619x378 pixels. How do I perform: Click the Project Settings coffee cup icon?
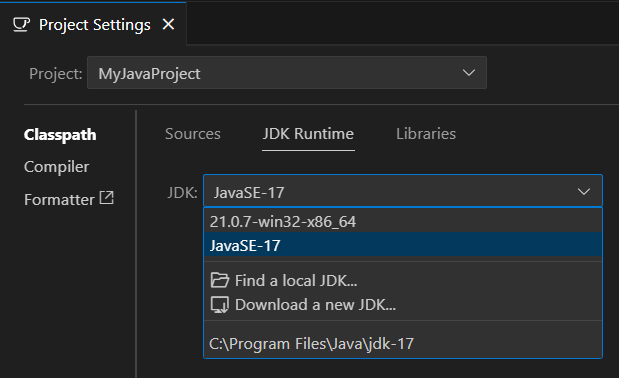(21, 24)
